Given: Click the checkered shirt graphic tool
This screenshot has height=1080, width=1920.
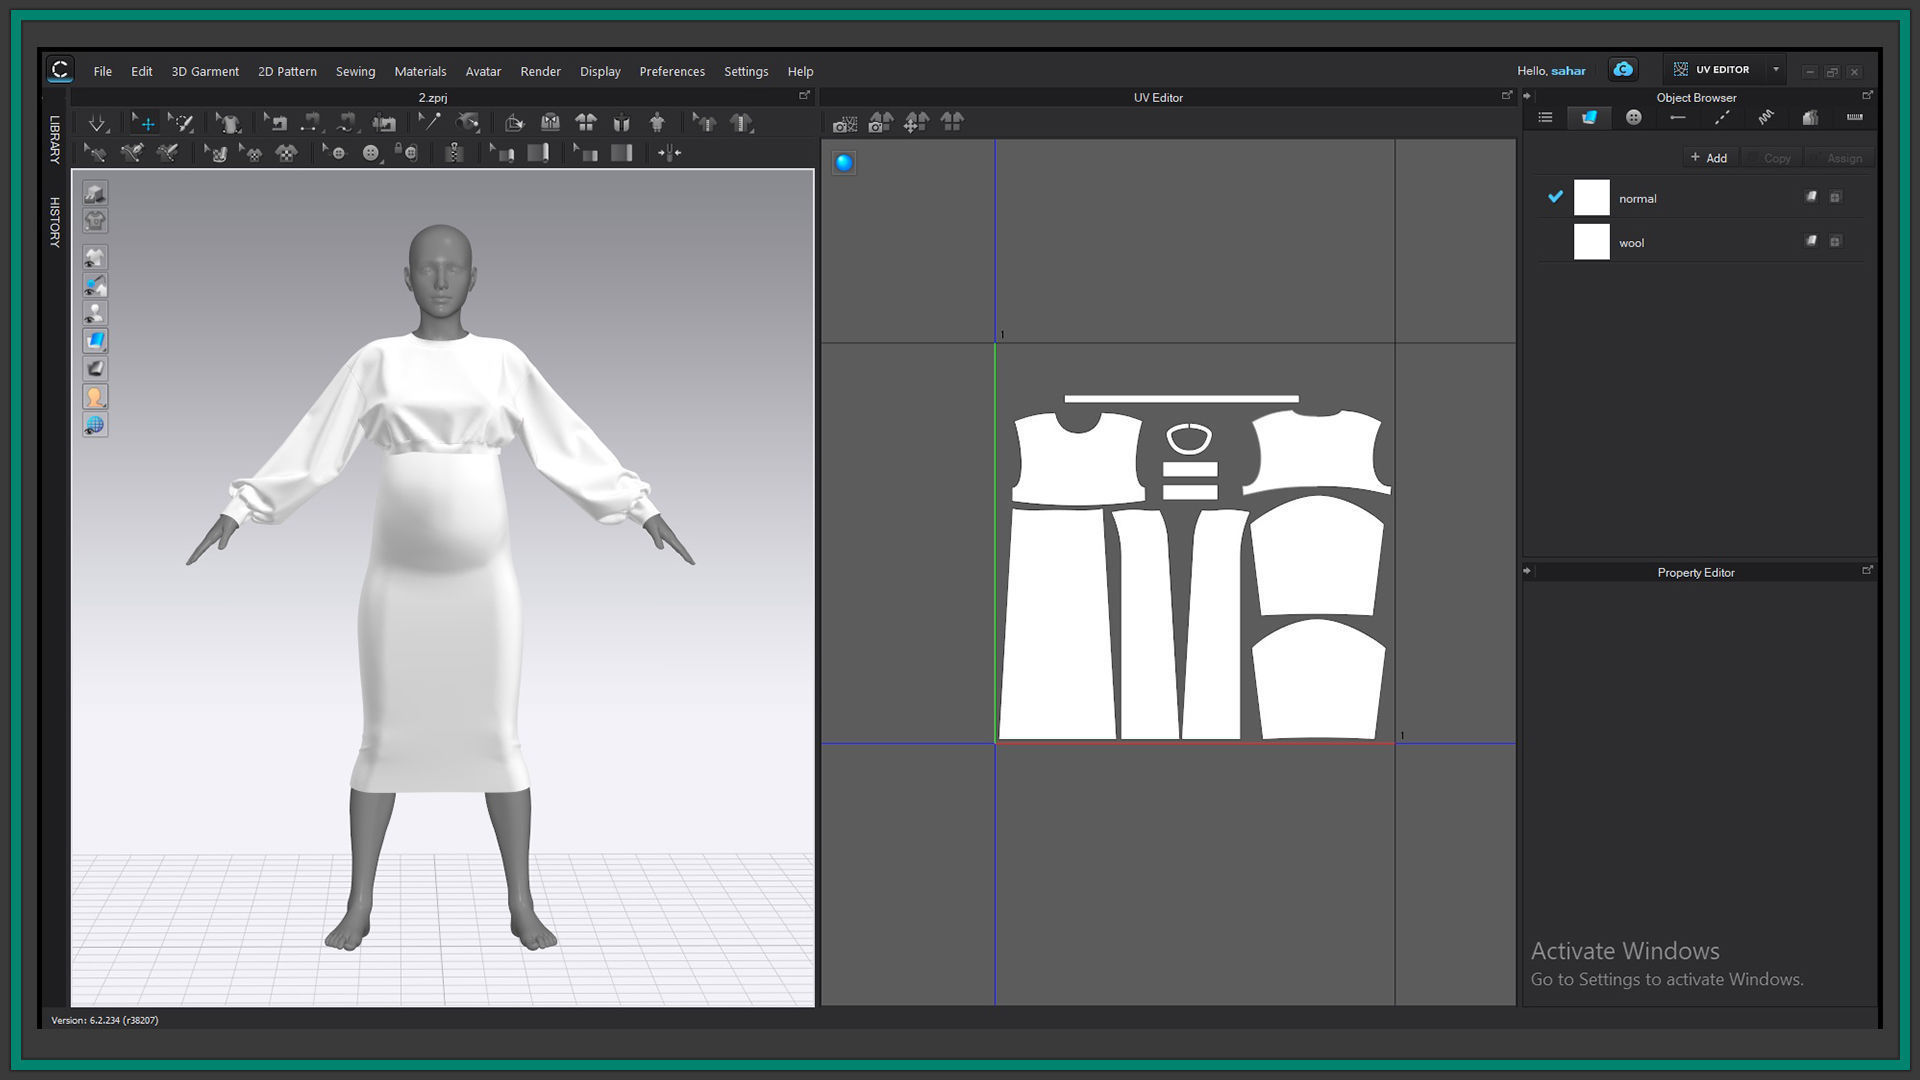Looking at the screenshot, I should coord(286,153).
